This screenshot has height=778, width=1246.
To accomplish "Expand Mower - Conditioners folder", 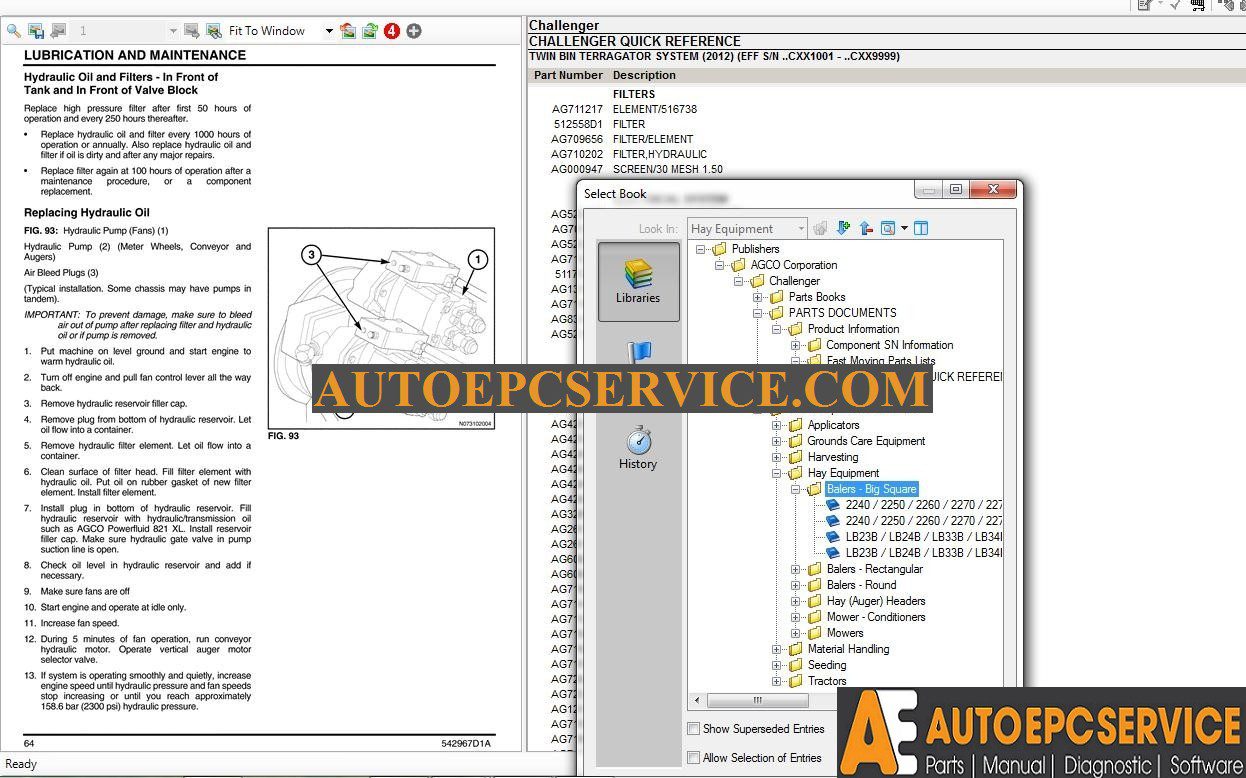I will pyautogui.click(x=797, y=617).
